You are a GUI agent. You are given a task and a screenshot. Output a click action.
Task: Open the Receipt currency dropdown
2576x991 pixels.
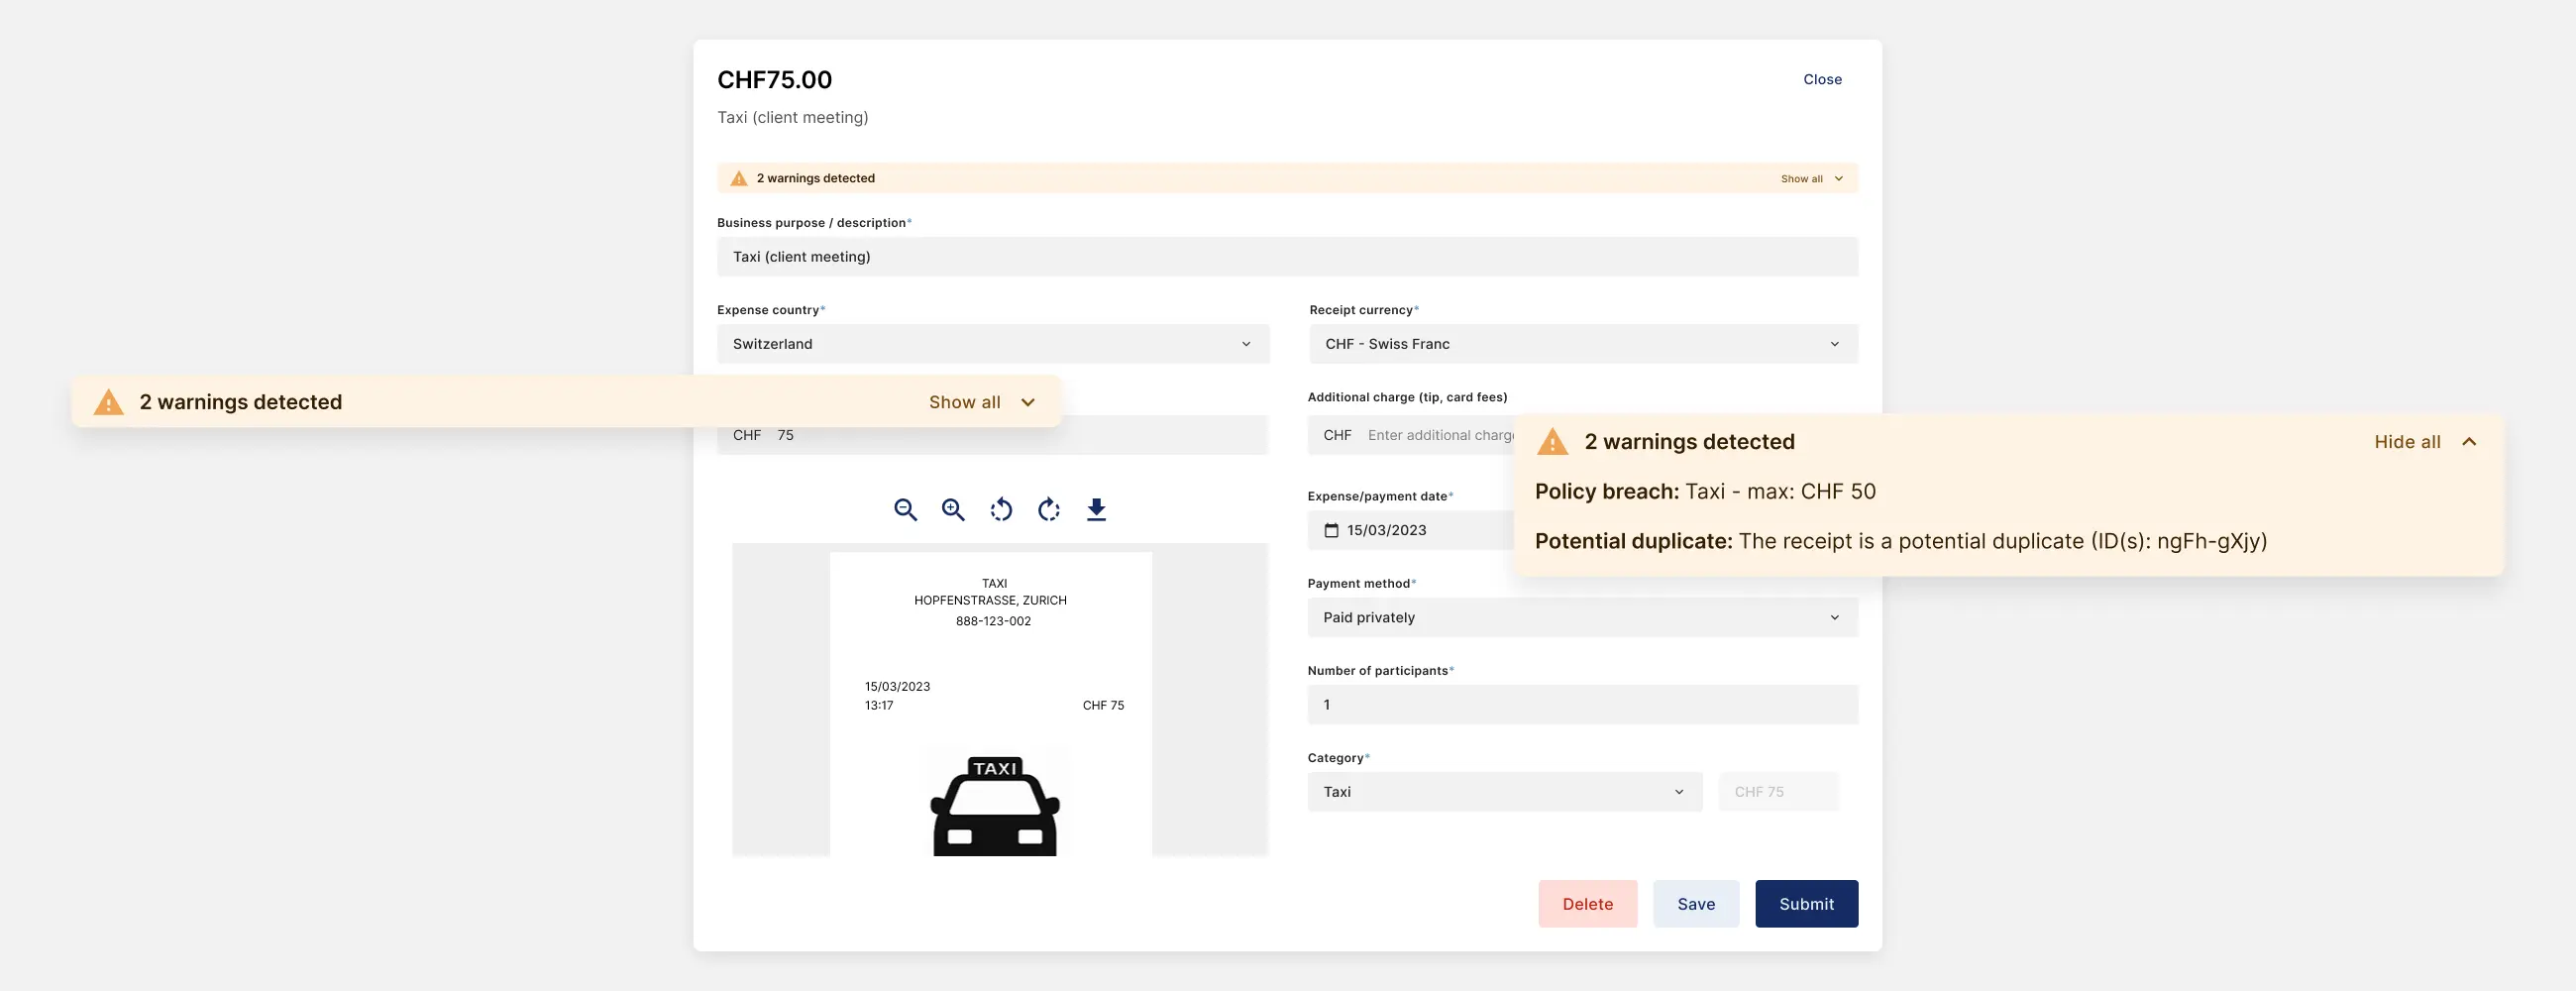point(1582,344)
